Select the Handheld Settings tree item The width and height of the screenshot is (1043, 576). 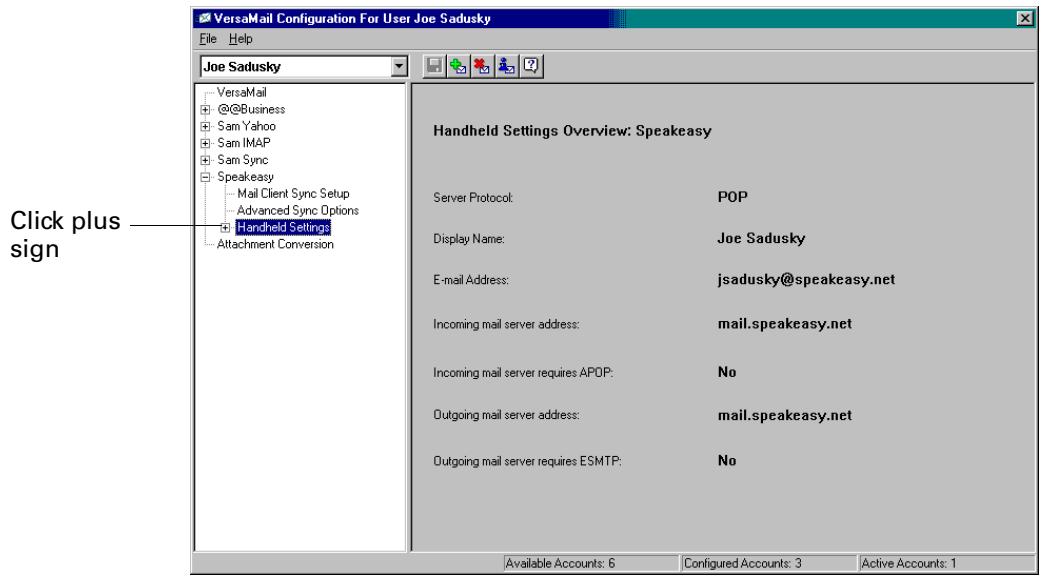tap(283, 227)
